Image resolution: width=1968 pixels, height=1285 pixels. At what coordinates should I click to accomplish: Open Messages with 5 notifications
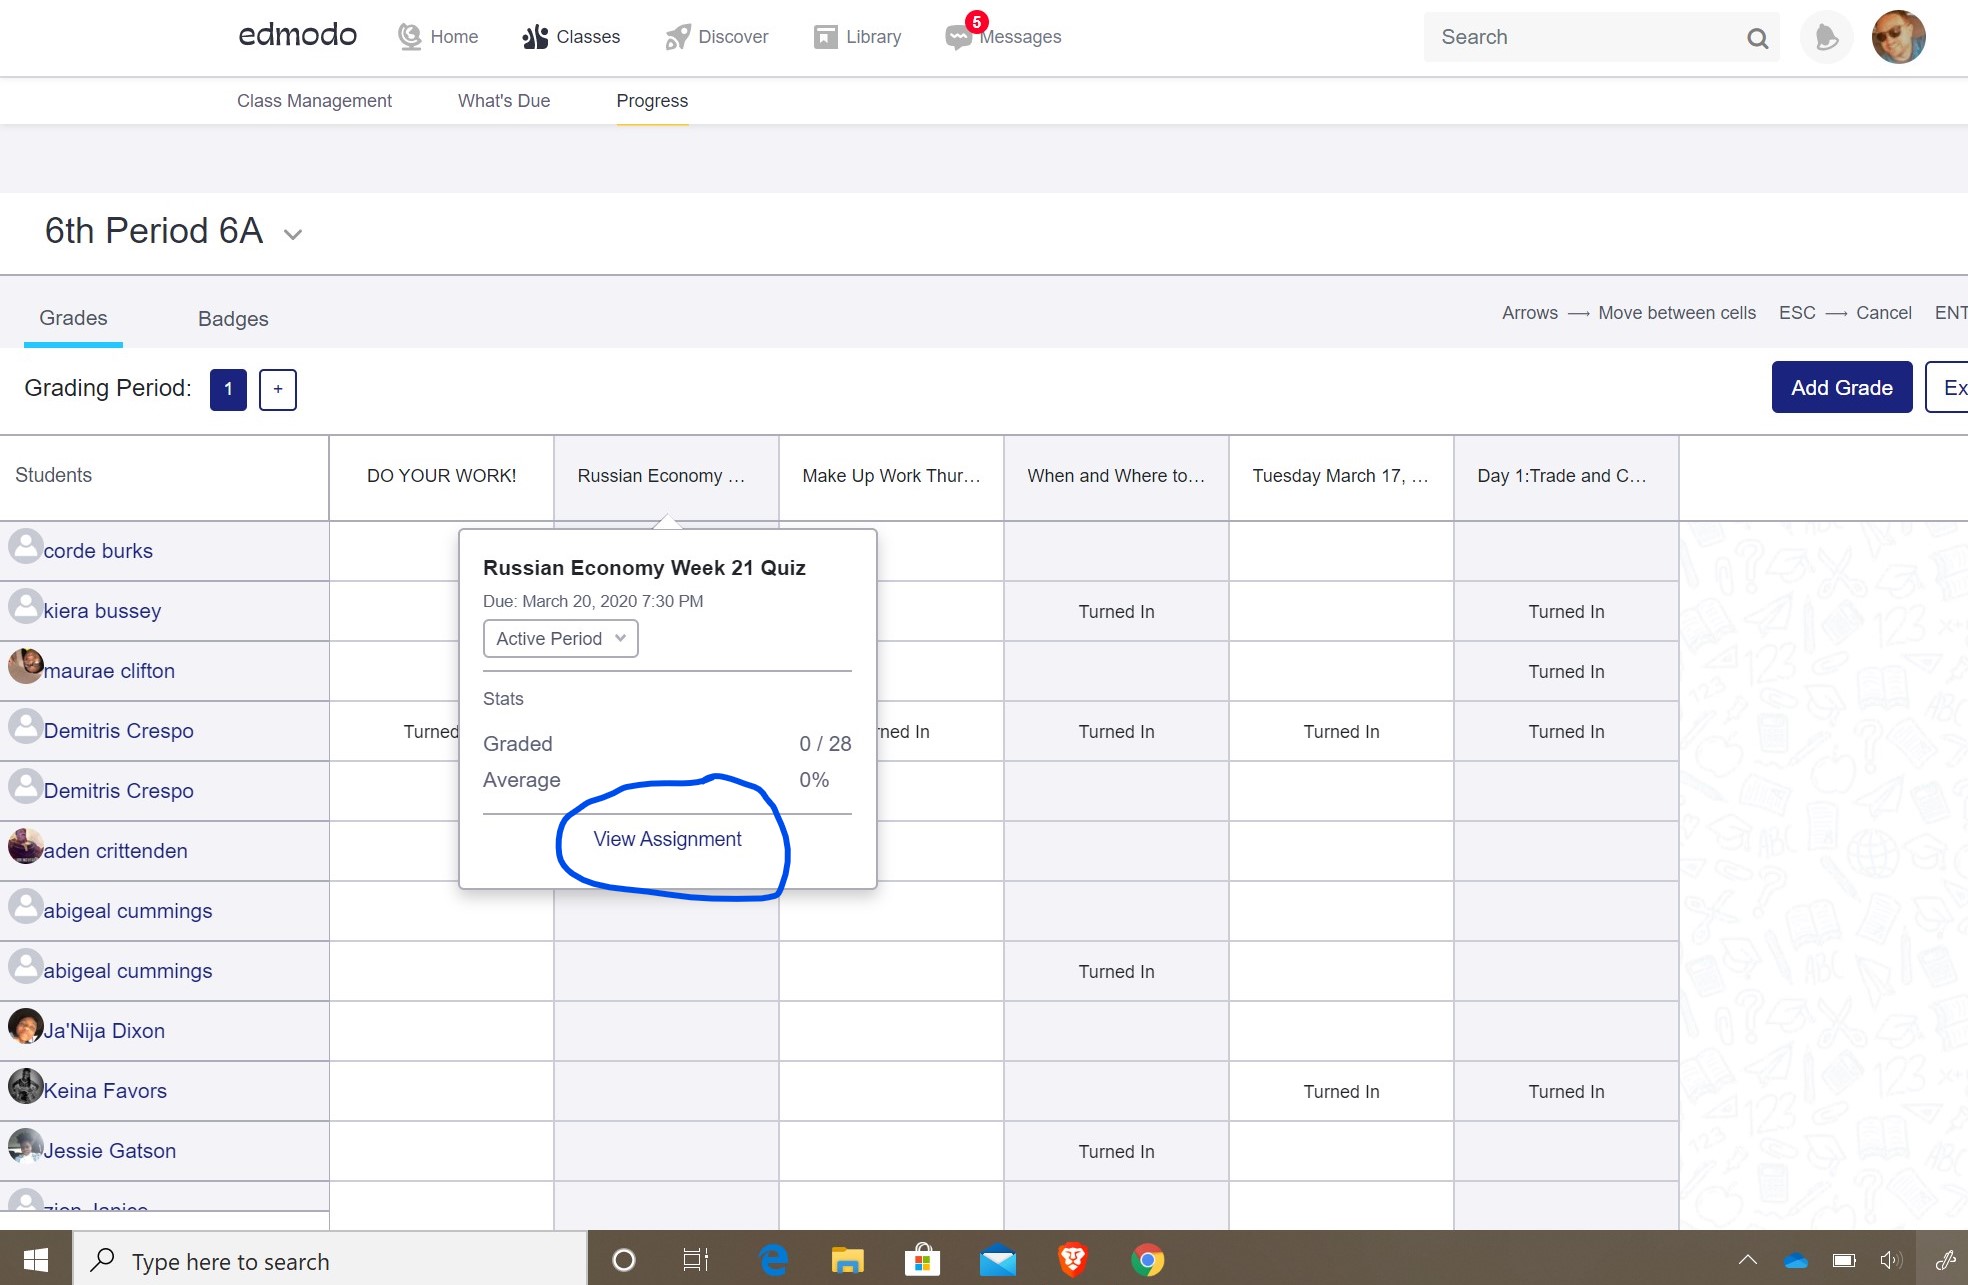(x=959, y=37)
